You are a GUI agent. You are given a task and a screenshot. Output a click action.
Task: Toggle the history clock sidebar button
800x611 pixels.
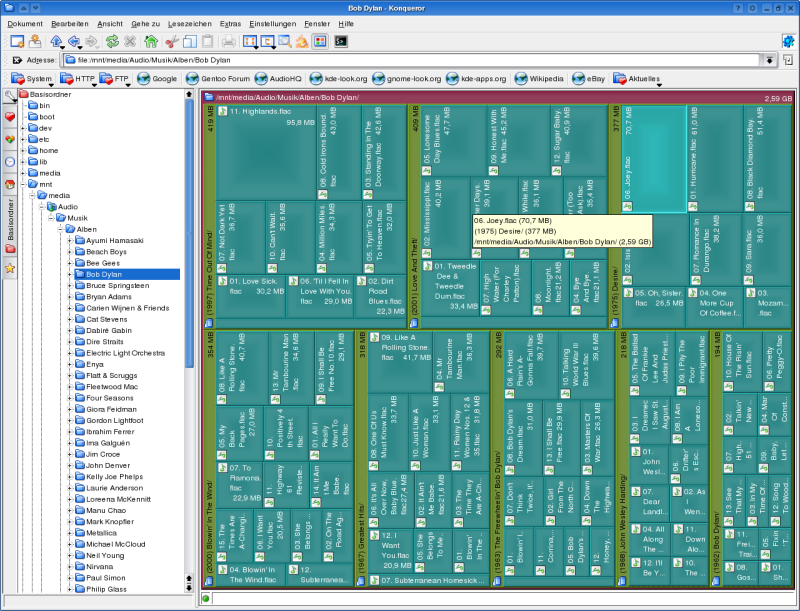point(10,162)
